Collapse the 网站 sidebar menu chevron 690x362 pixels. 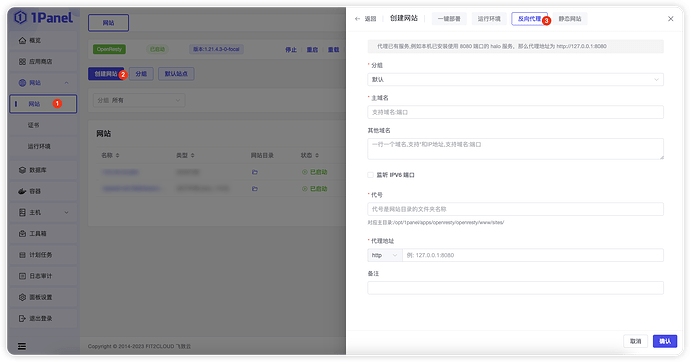pyautogui.click(x=67, y=83)
